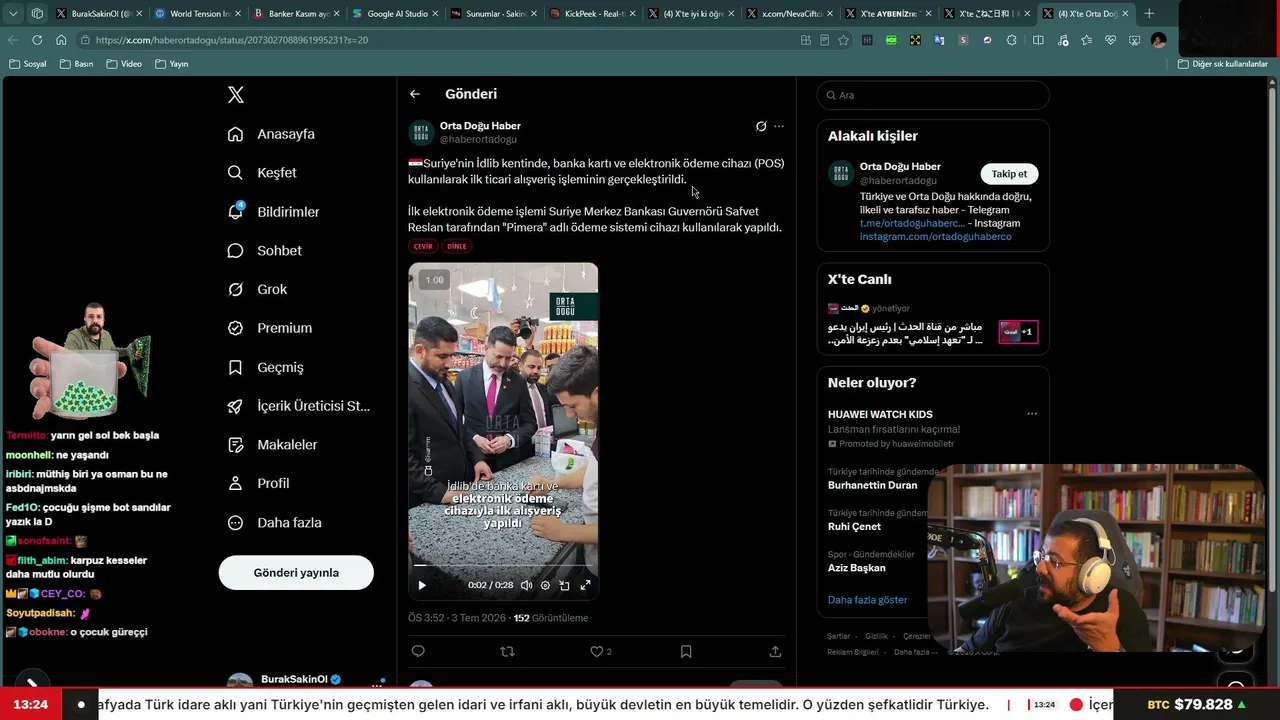
Task: Share the post with the share icon
Action: pos(775,652)
